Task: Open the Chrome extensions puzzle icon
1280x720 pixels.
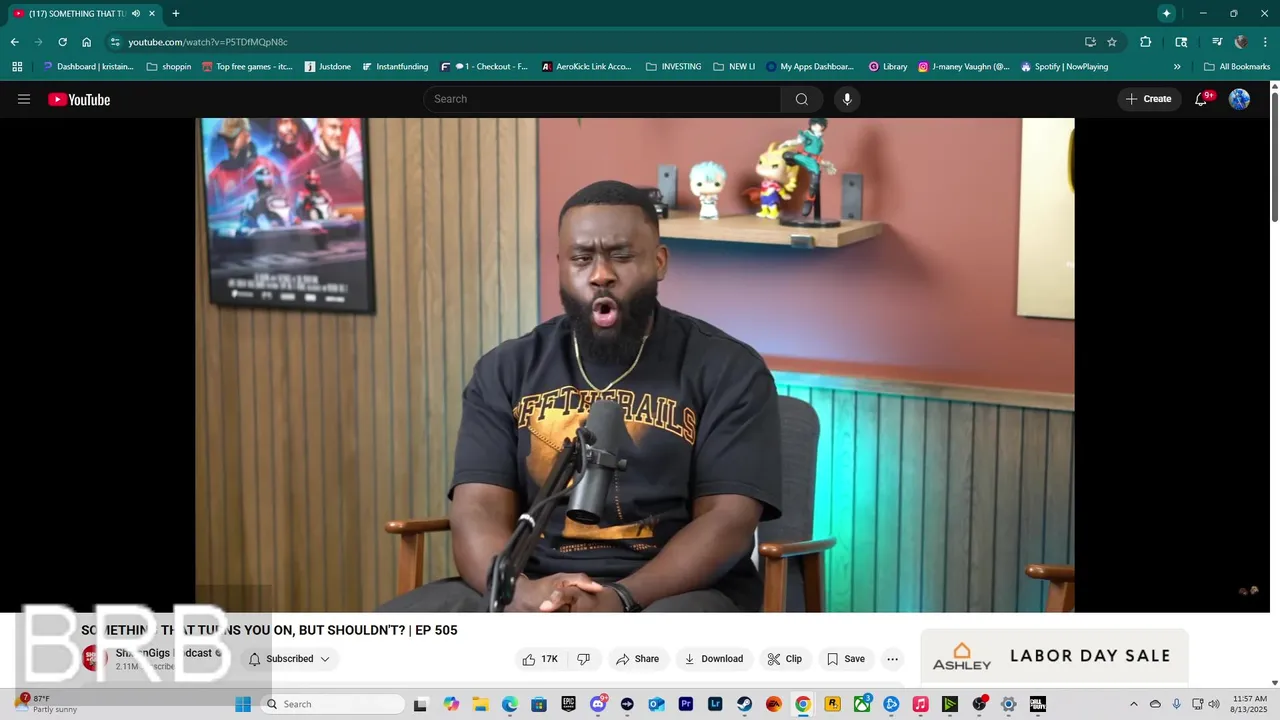Action: [x=1146, y=42]
